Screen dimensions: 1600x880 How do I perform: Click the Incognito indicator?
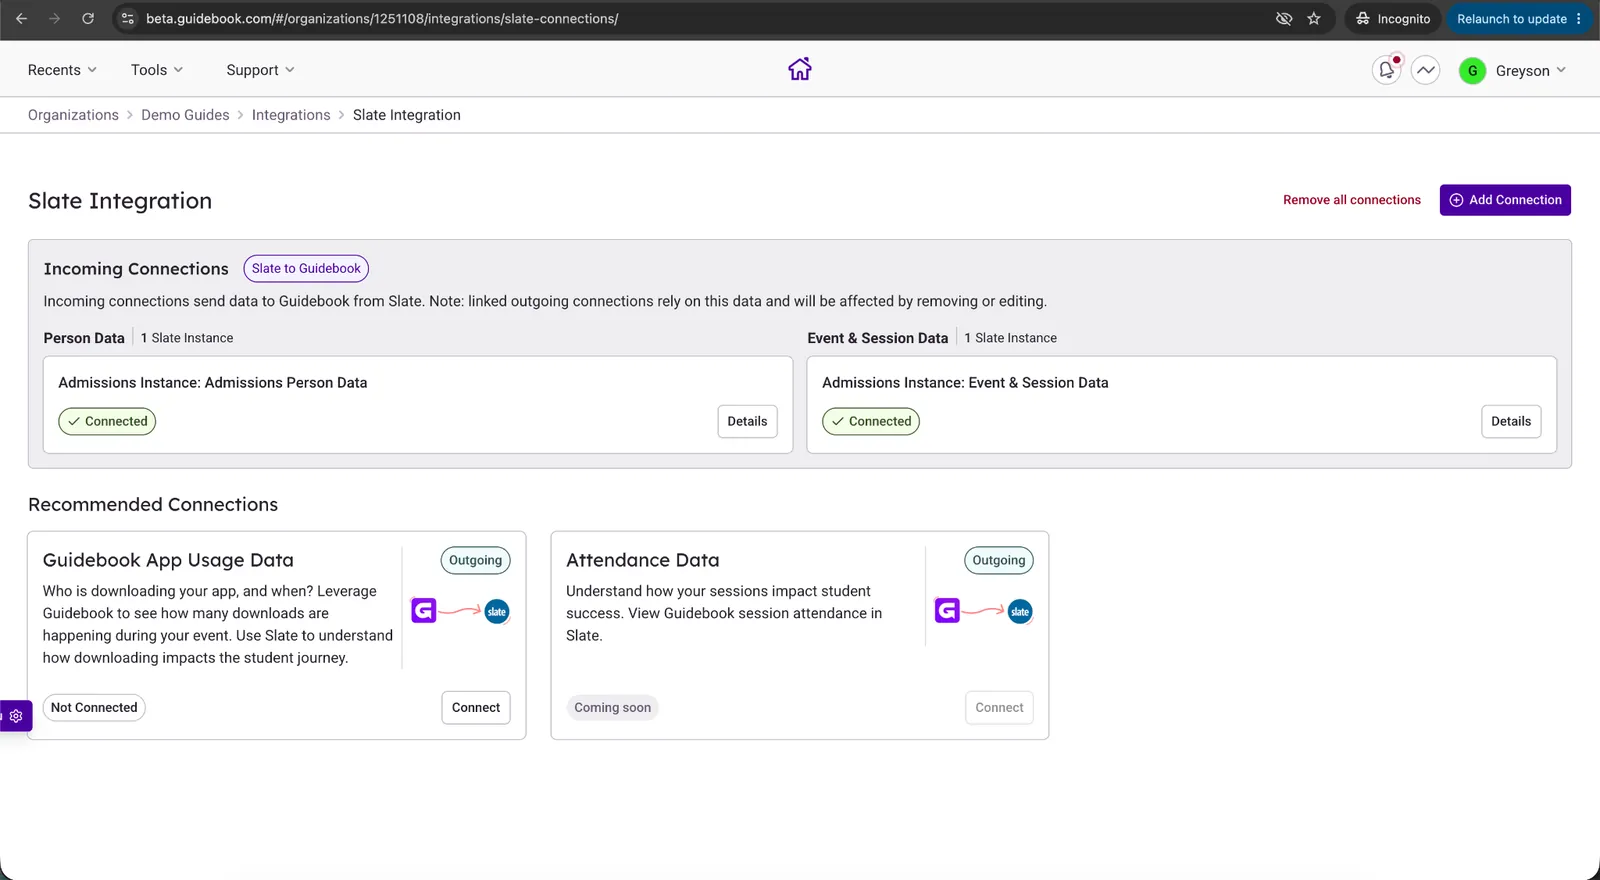tap(1393, 19)
